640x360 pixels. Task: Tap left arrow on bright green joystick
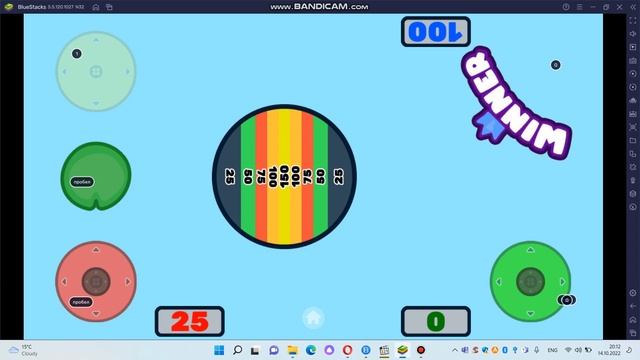498,282
